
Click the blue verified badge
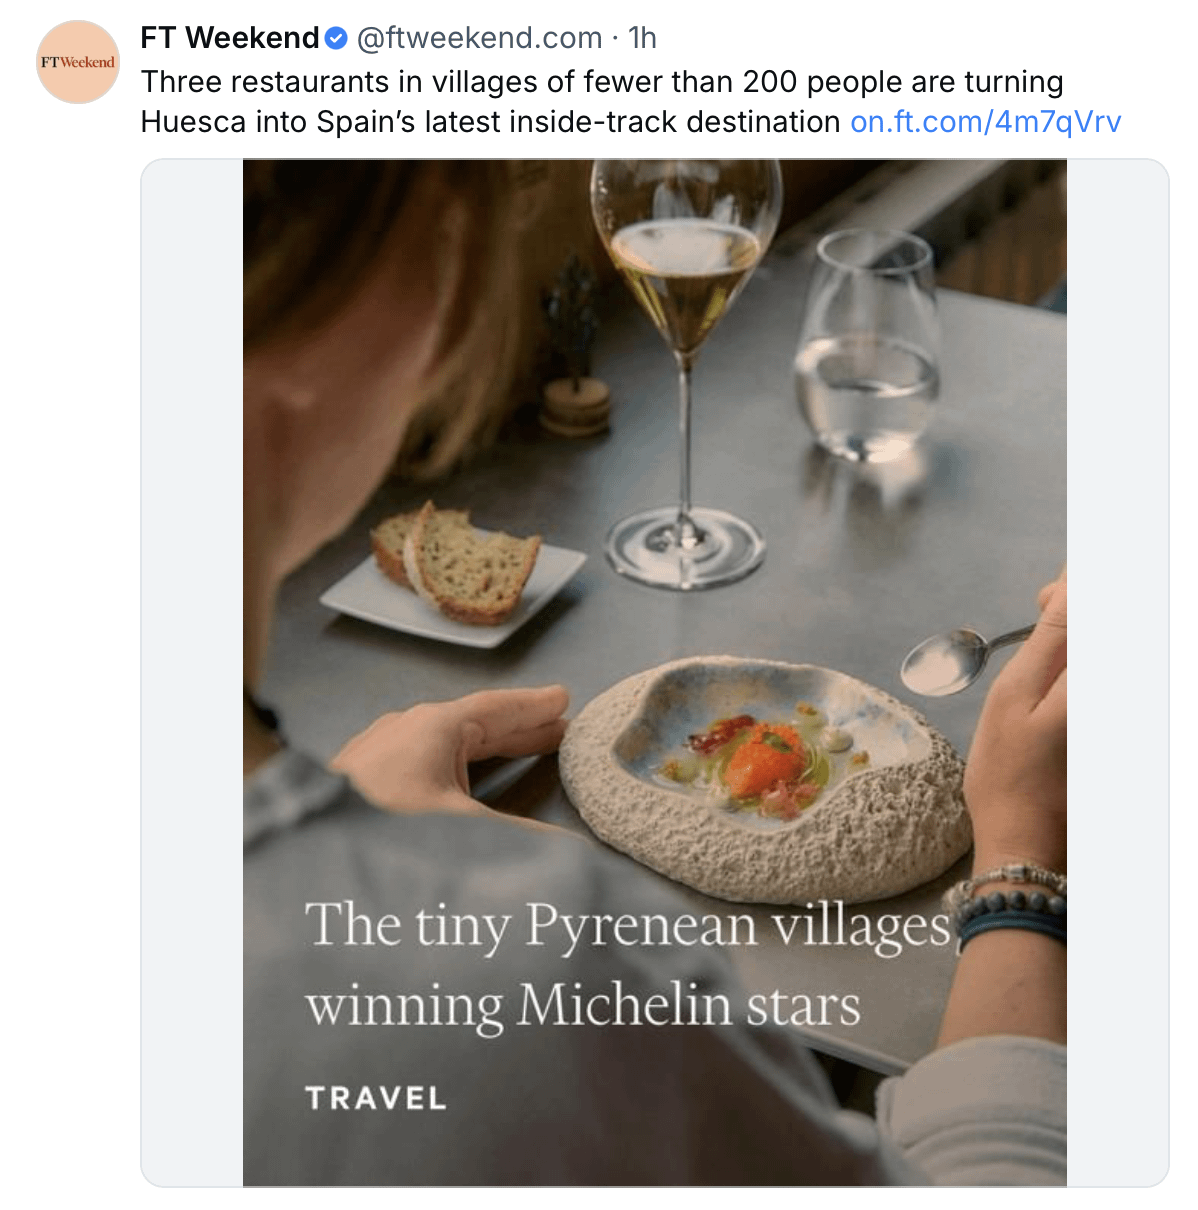pyautogui.click(x=337, y=39)
